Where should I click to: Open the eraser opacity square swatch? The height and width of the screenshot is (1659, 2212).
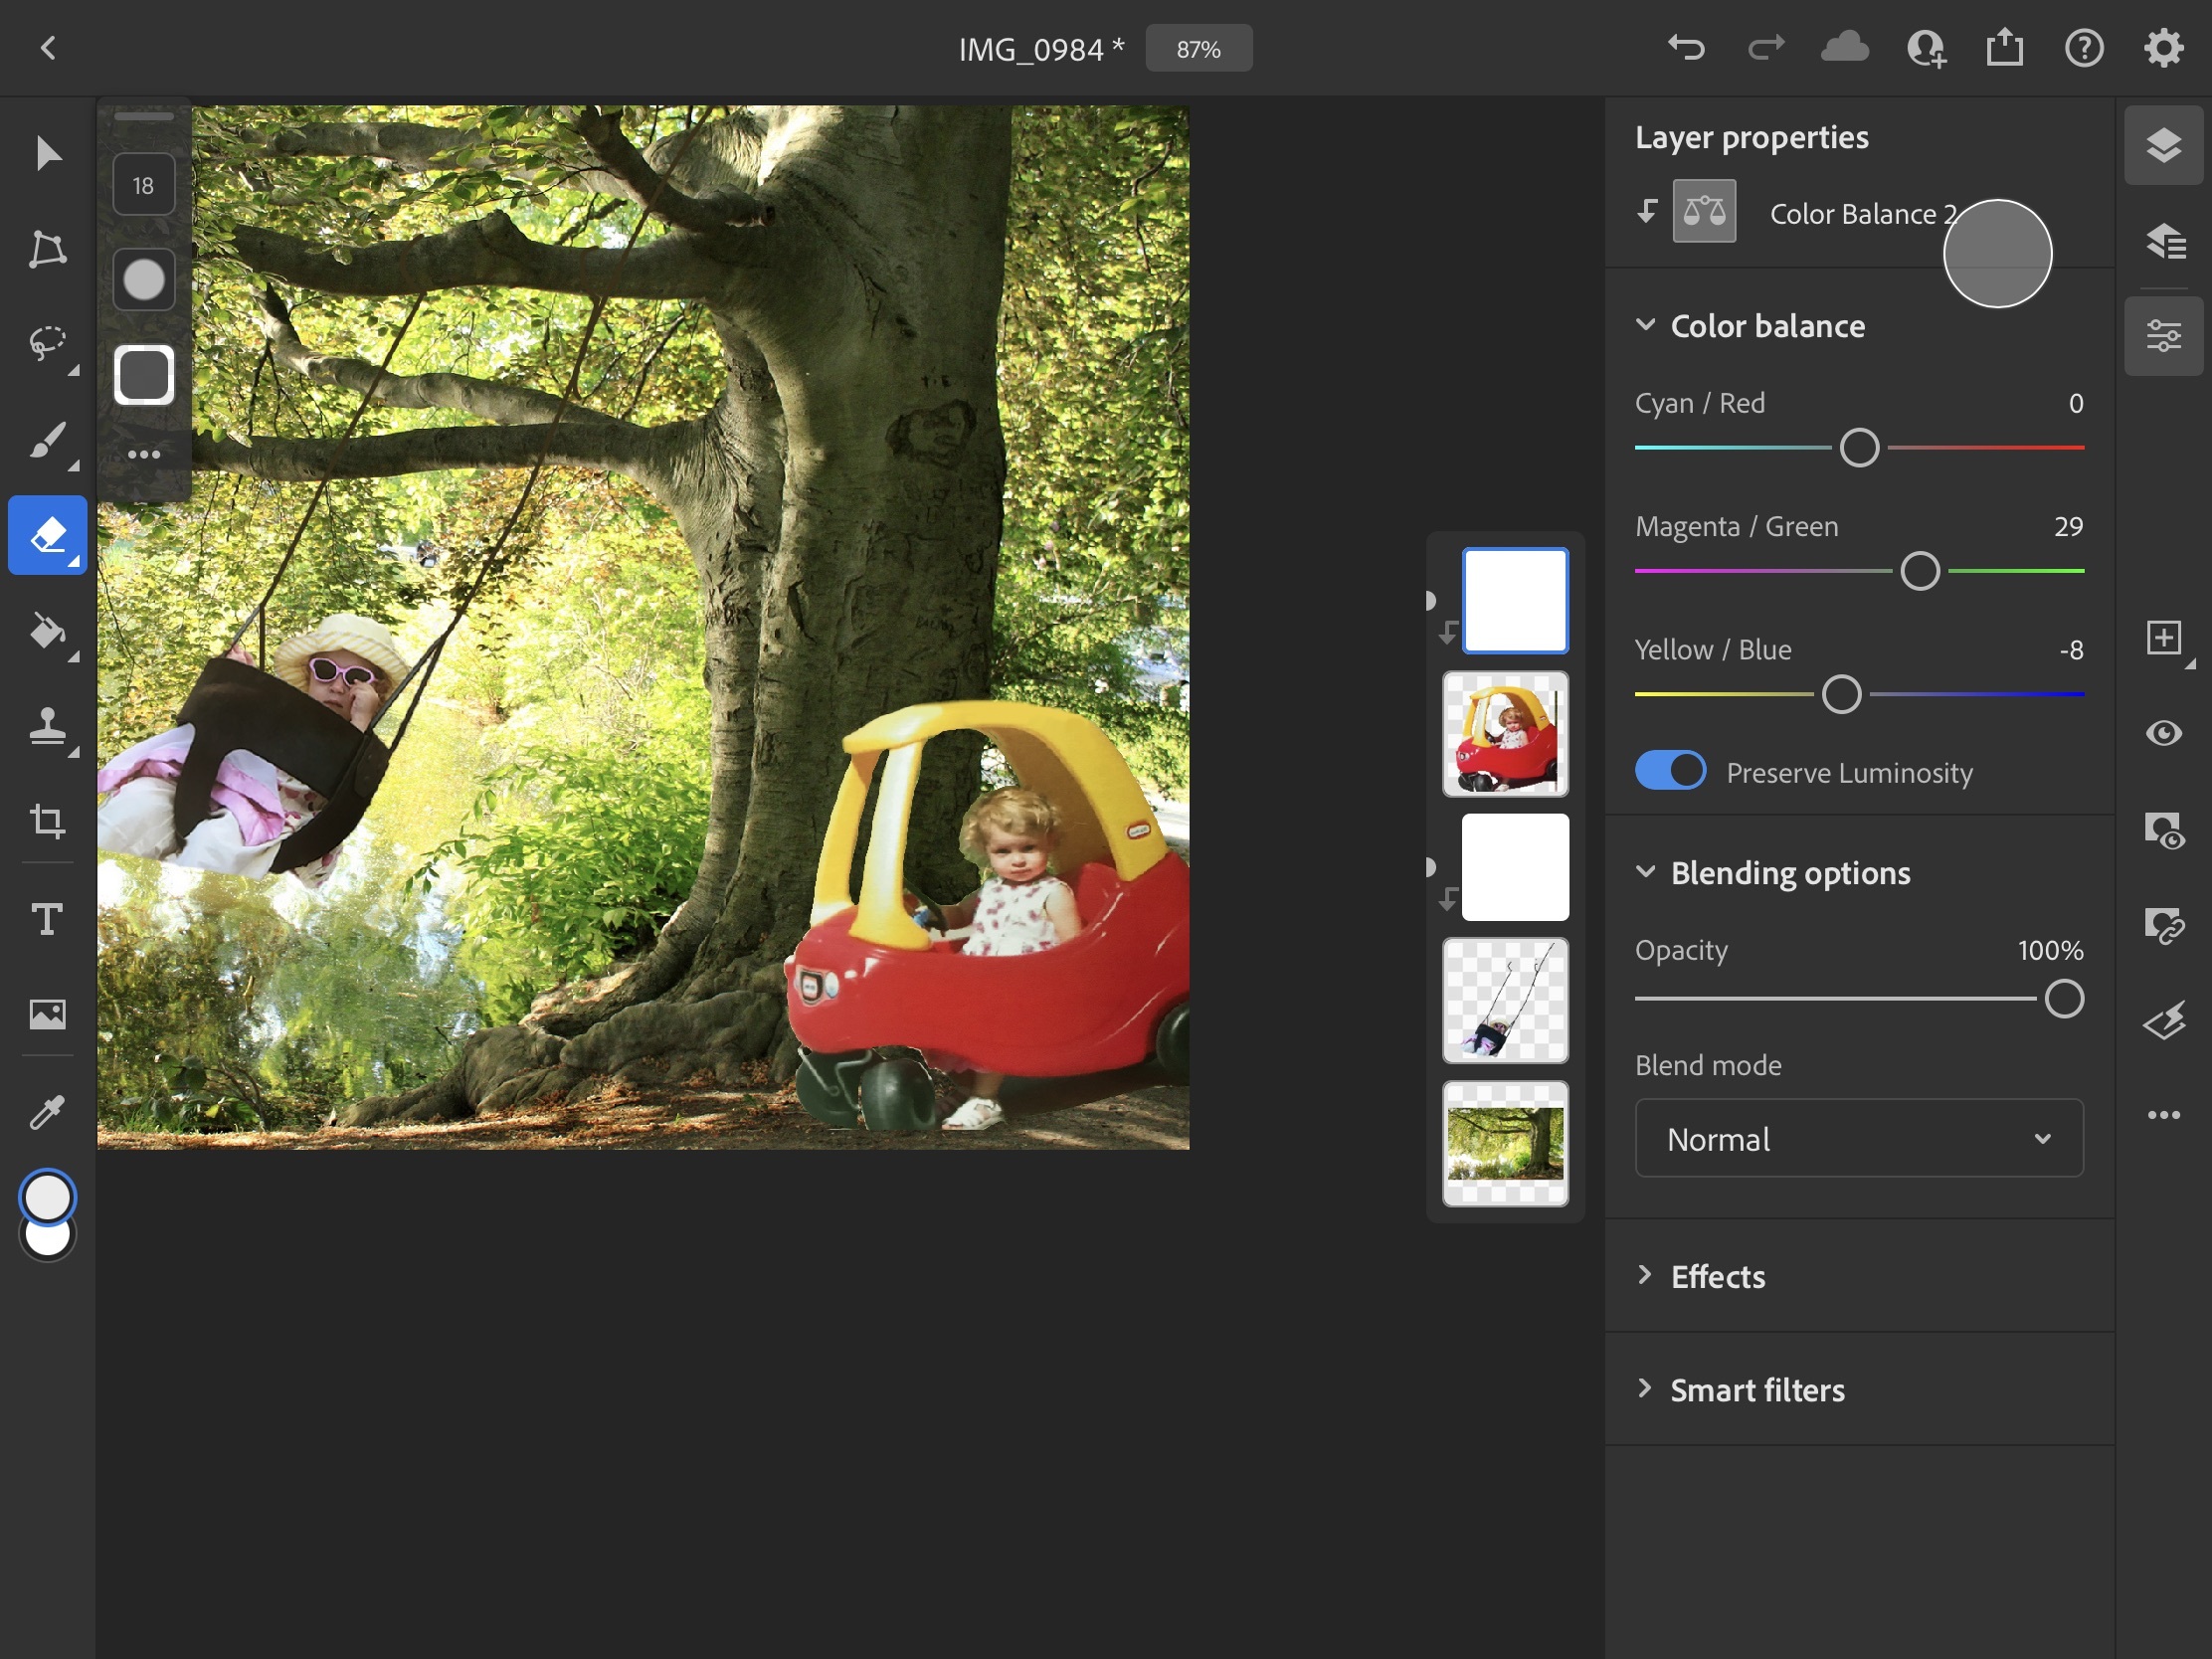coord(143,375)
